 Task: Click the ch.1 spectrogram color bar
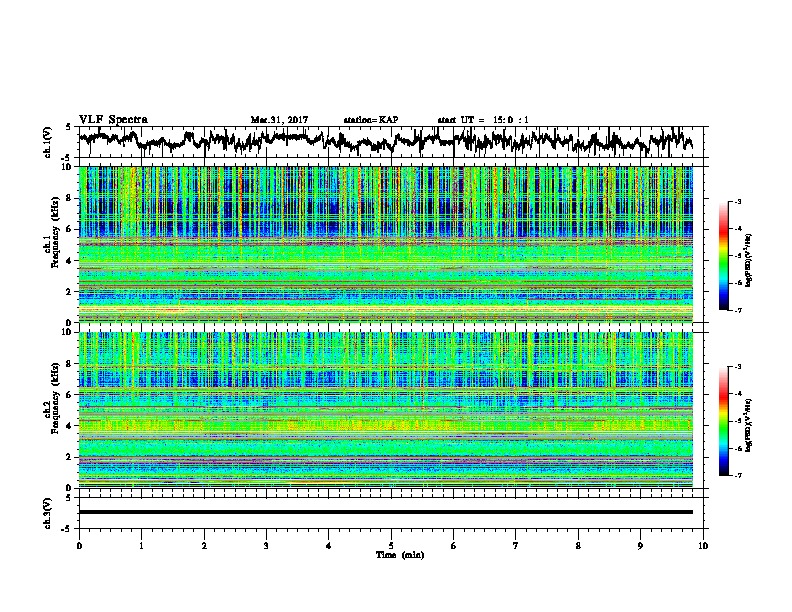pos(724,256)
